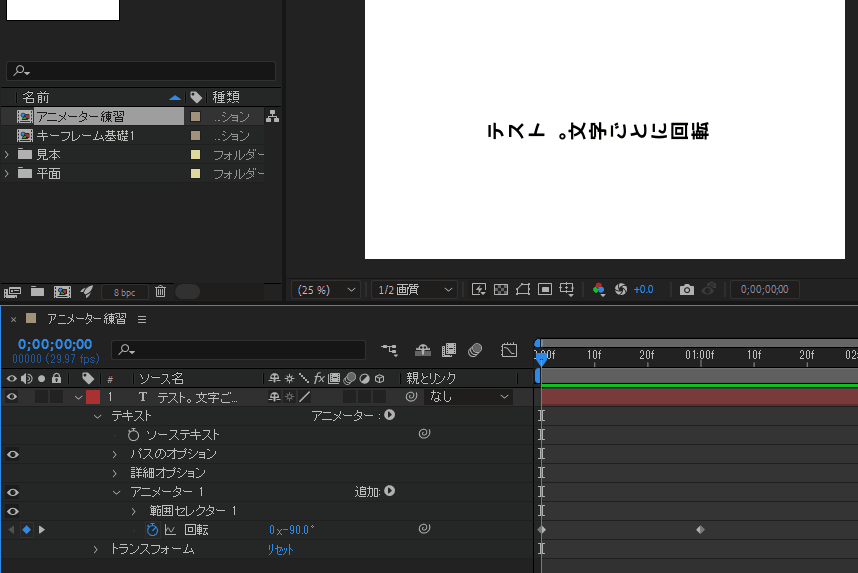Toggle fast previews icon in viewer
858x573 pixels.
coord(479,289)
